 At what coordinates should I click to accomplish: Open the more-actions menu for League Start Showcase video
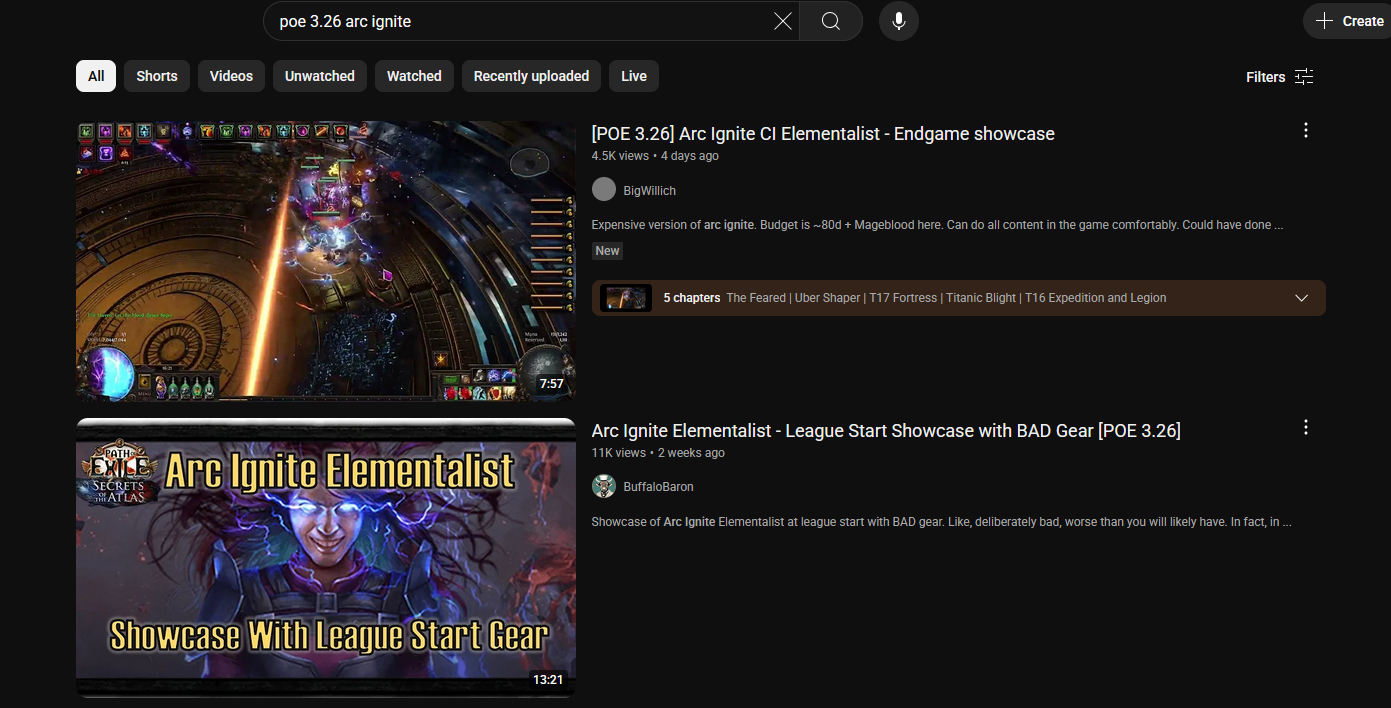pyautogui.click(x=1305, y=428)
